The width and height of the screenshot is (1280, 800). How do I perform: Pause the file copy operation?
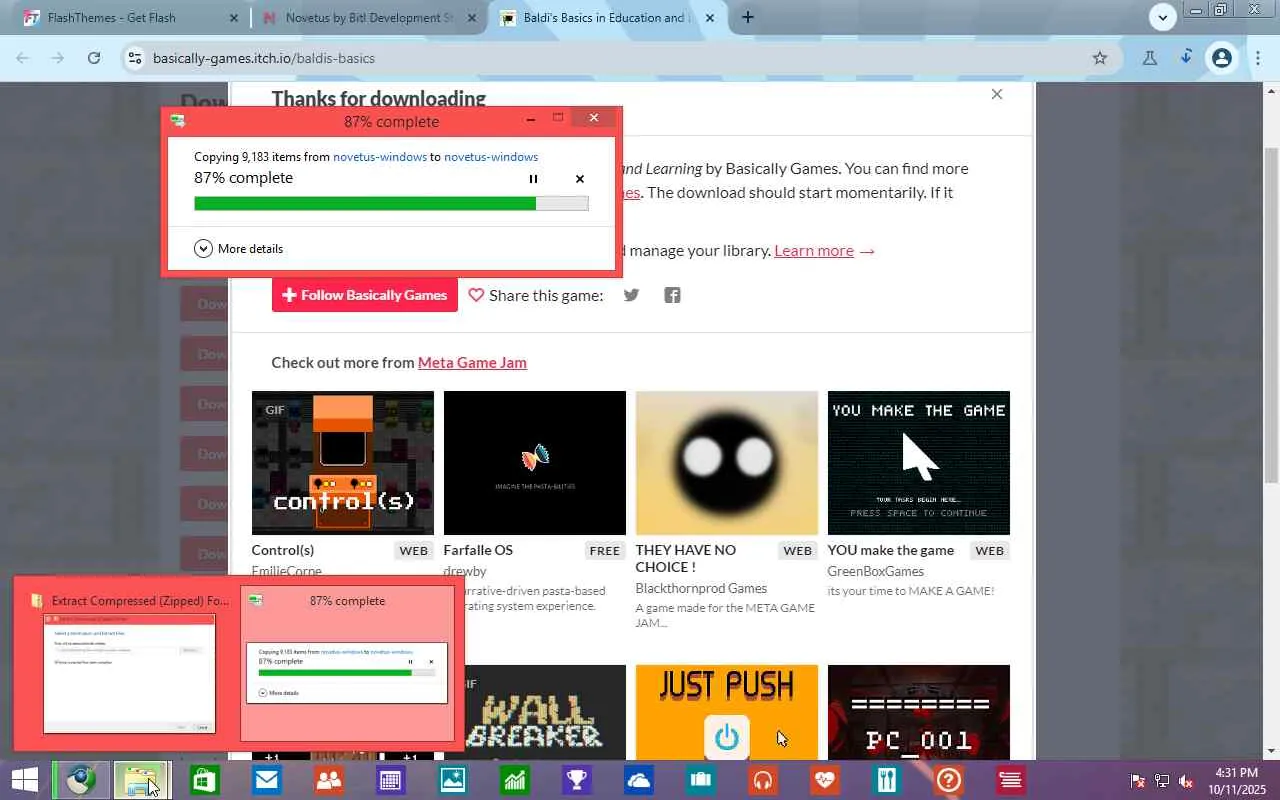[x=533, y=179]
